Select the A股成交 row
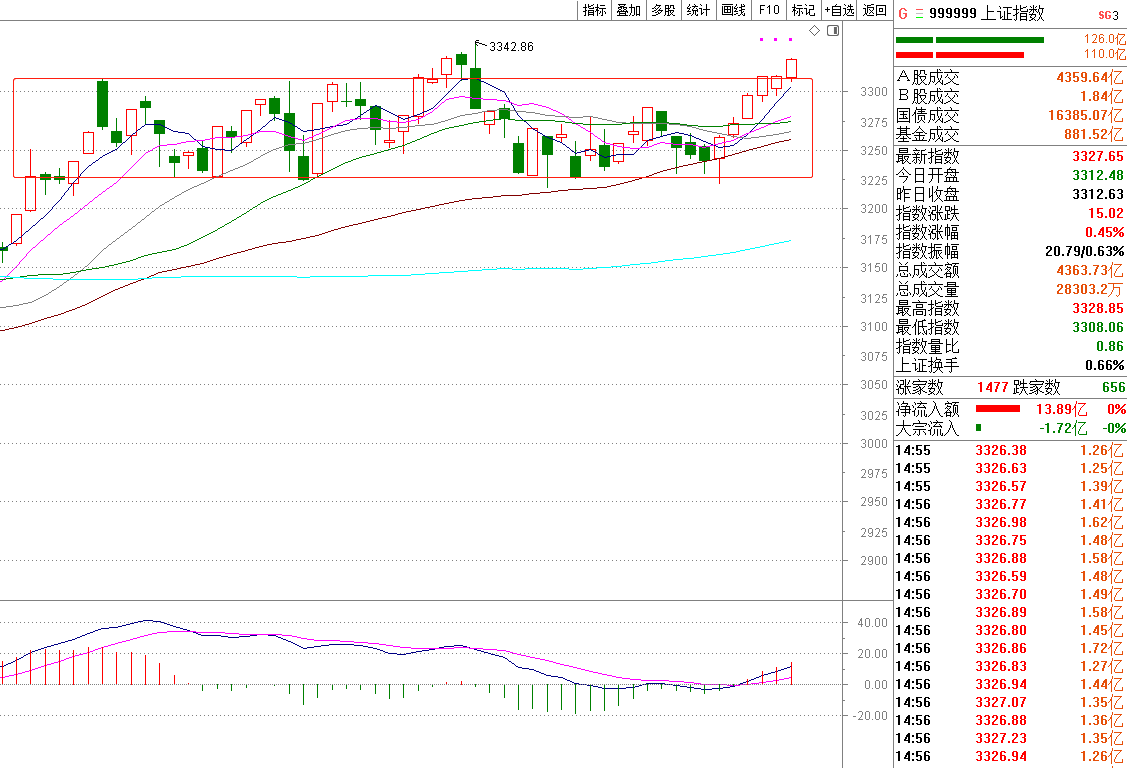The height and width of the screenshot is (768, 1127). 1010,77
